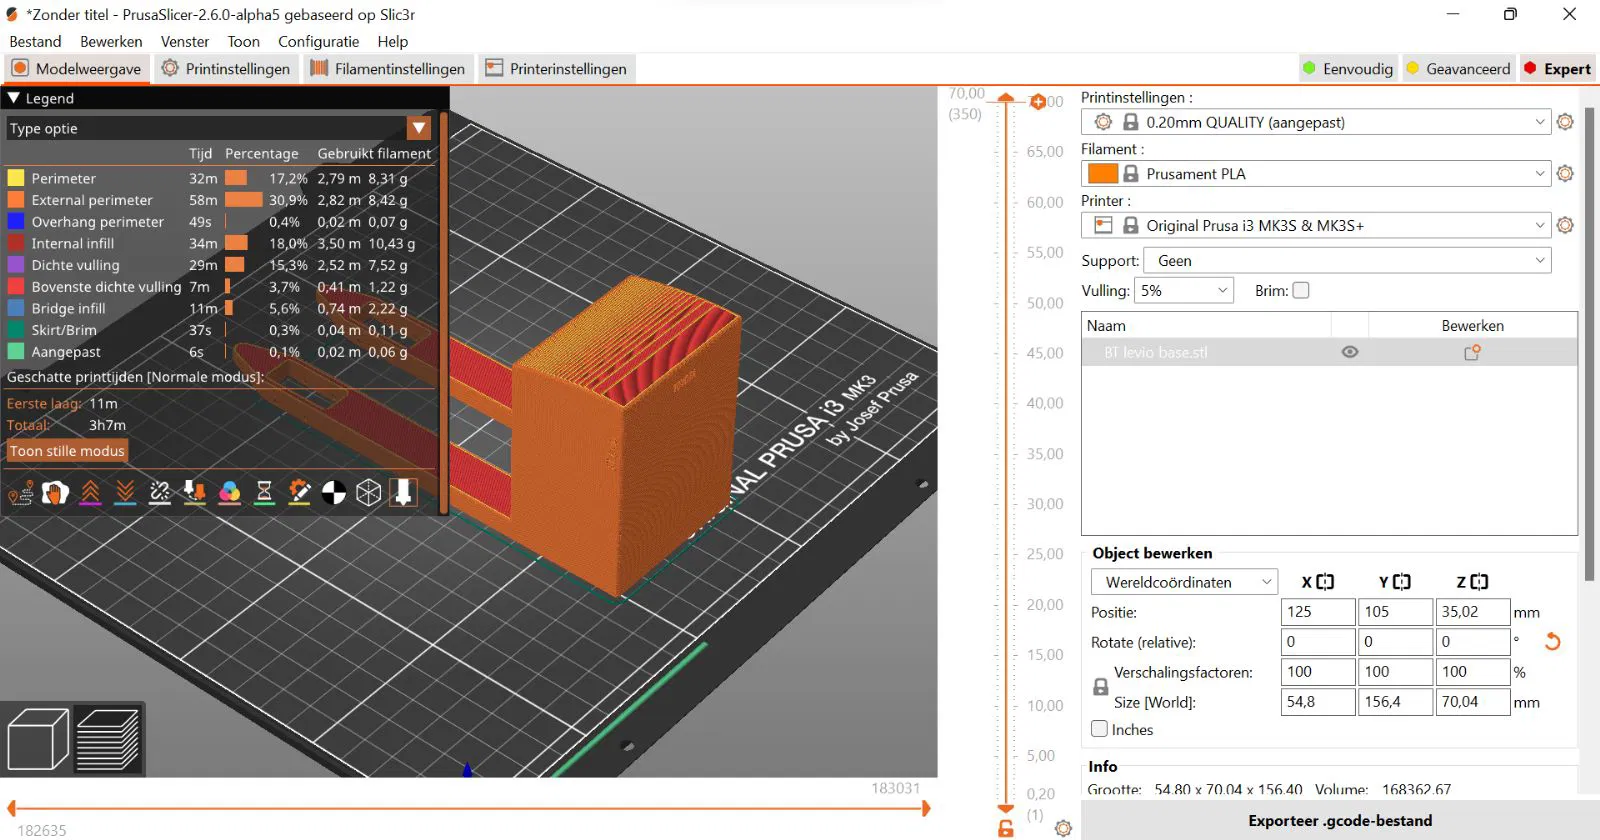Toggle center of gravity icon
This screenshot has width=1600, height=840.
[x=334, y=492]
